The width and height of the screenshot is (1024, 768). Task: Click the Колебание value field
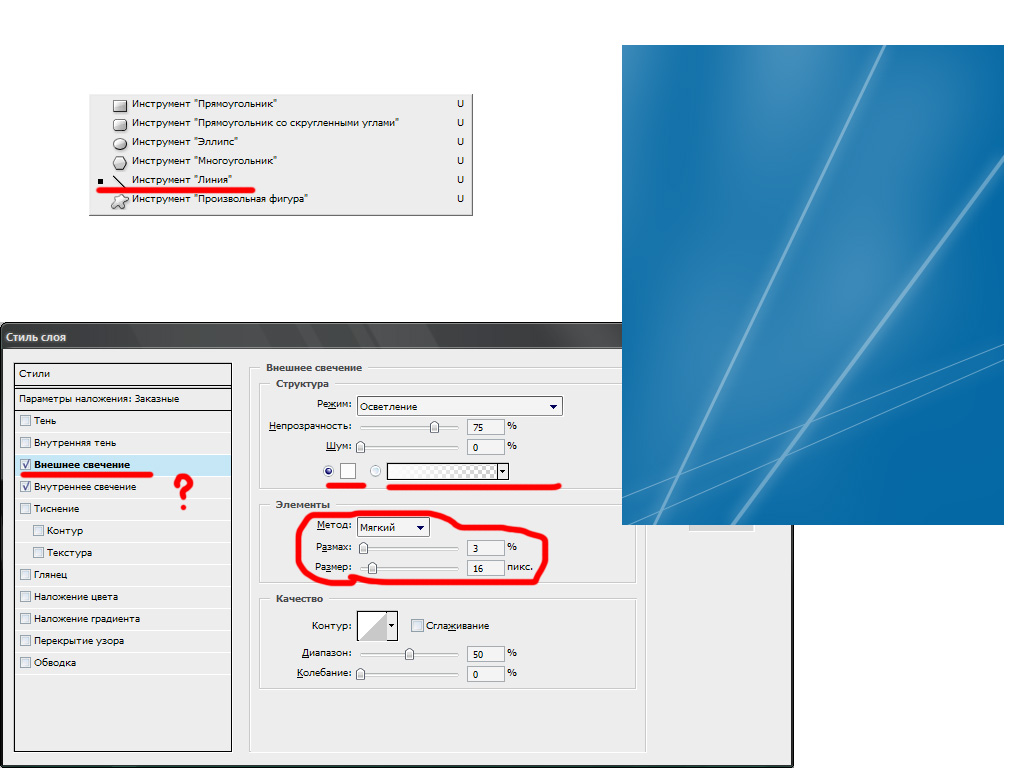[x=486, y=674]
